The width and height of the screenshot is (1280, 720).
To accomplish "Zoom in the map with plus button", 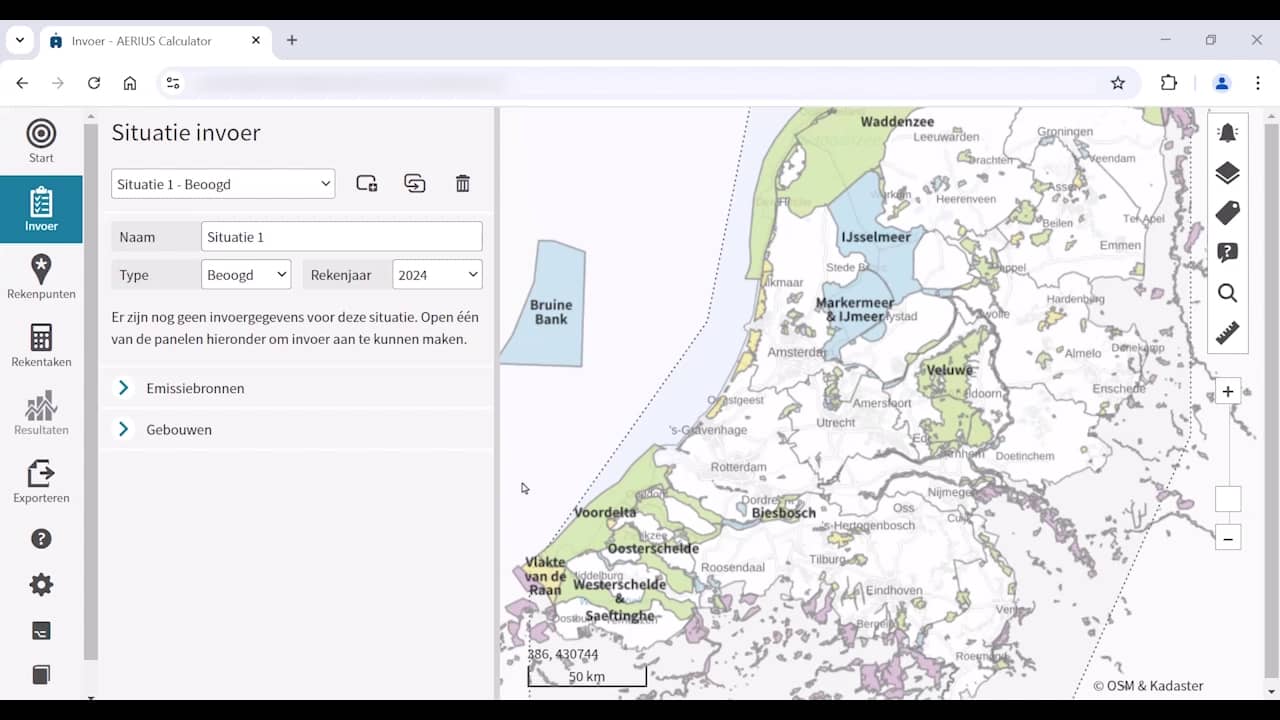I will click(x=1228, y=392).
